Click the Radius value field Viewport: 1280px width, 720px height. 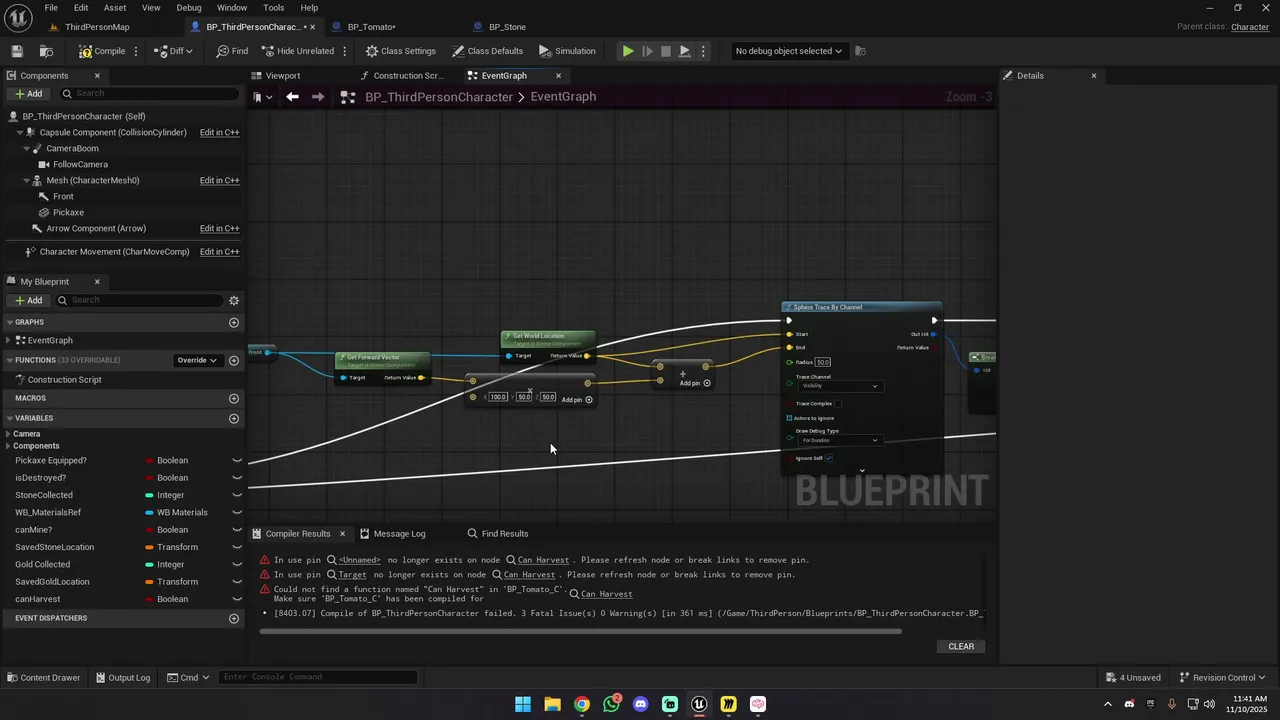pyautogui.click(x=823, y=362)
